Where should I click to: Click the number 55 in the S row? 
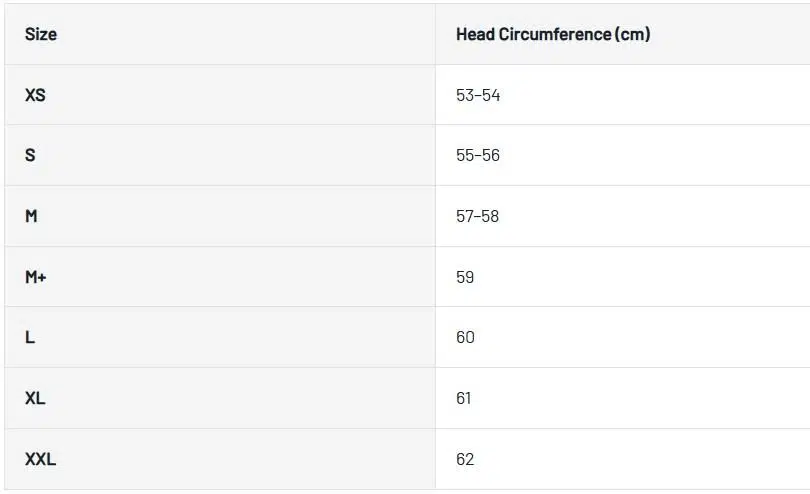click(465, 155)
